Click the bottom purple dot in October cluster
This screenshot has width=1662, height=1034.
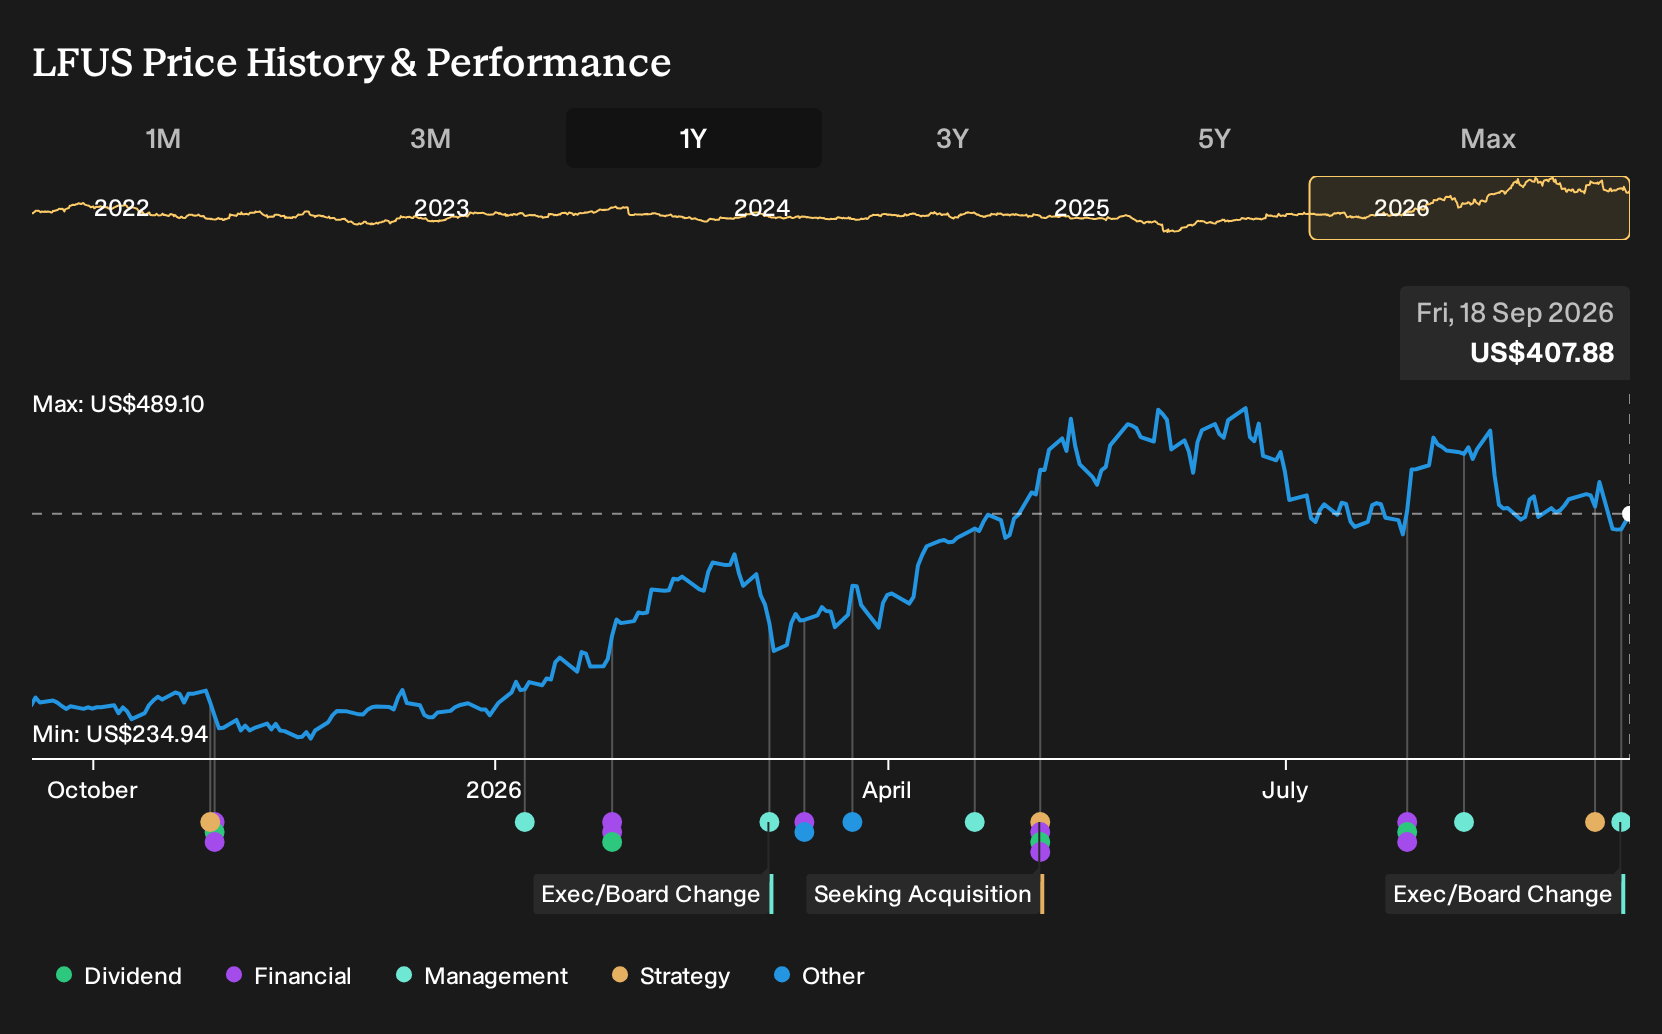pos(214,842)
